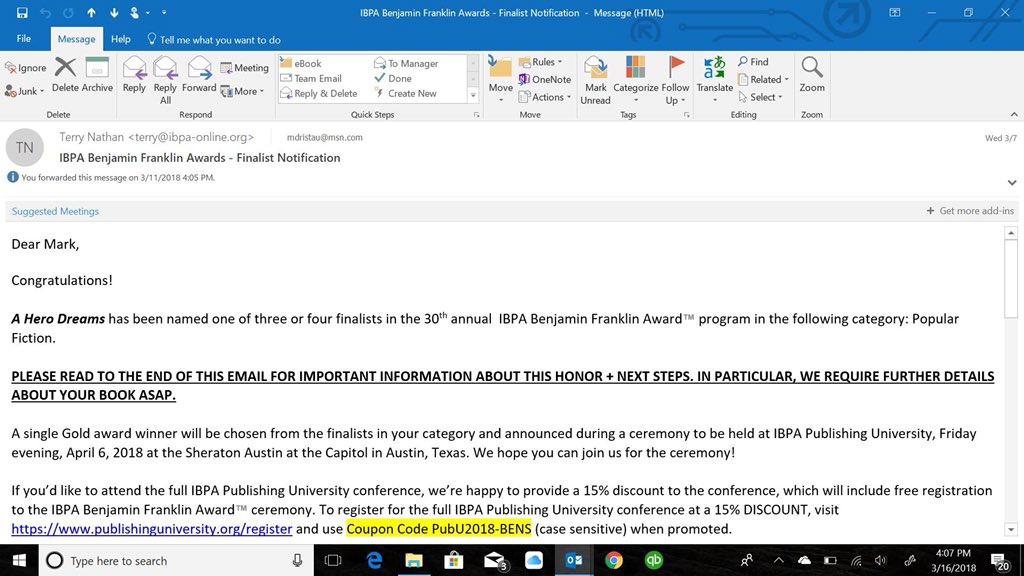1024x576 pixels.
Task: Open the Actions dropdown
Action: 545,97
